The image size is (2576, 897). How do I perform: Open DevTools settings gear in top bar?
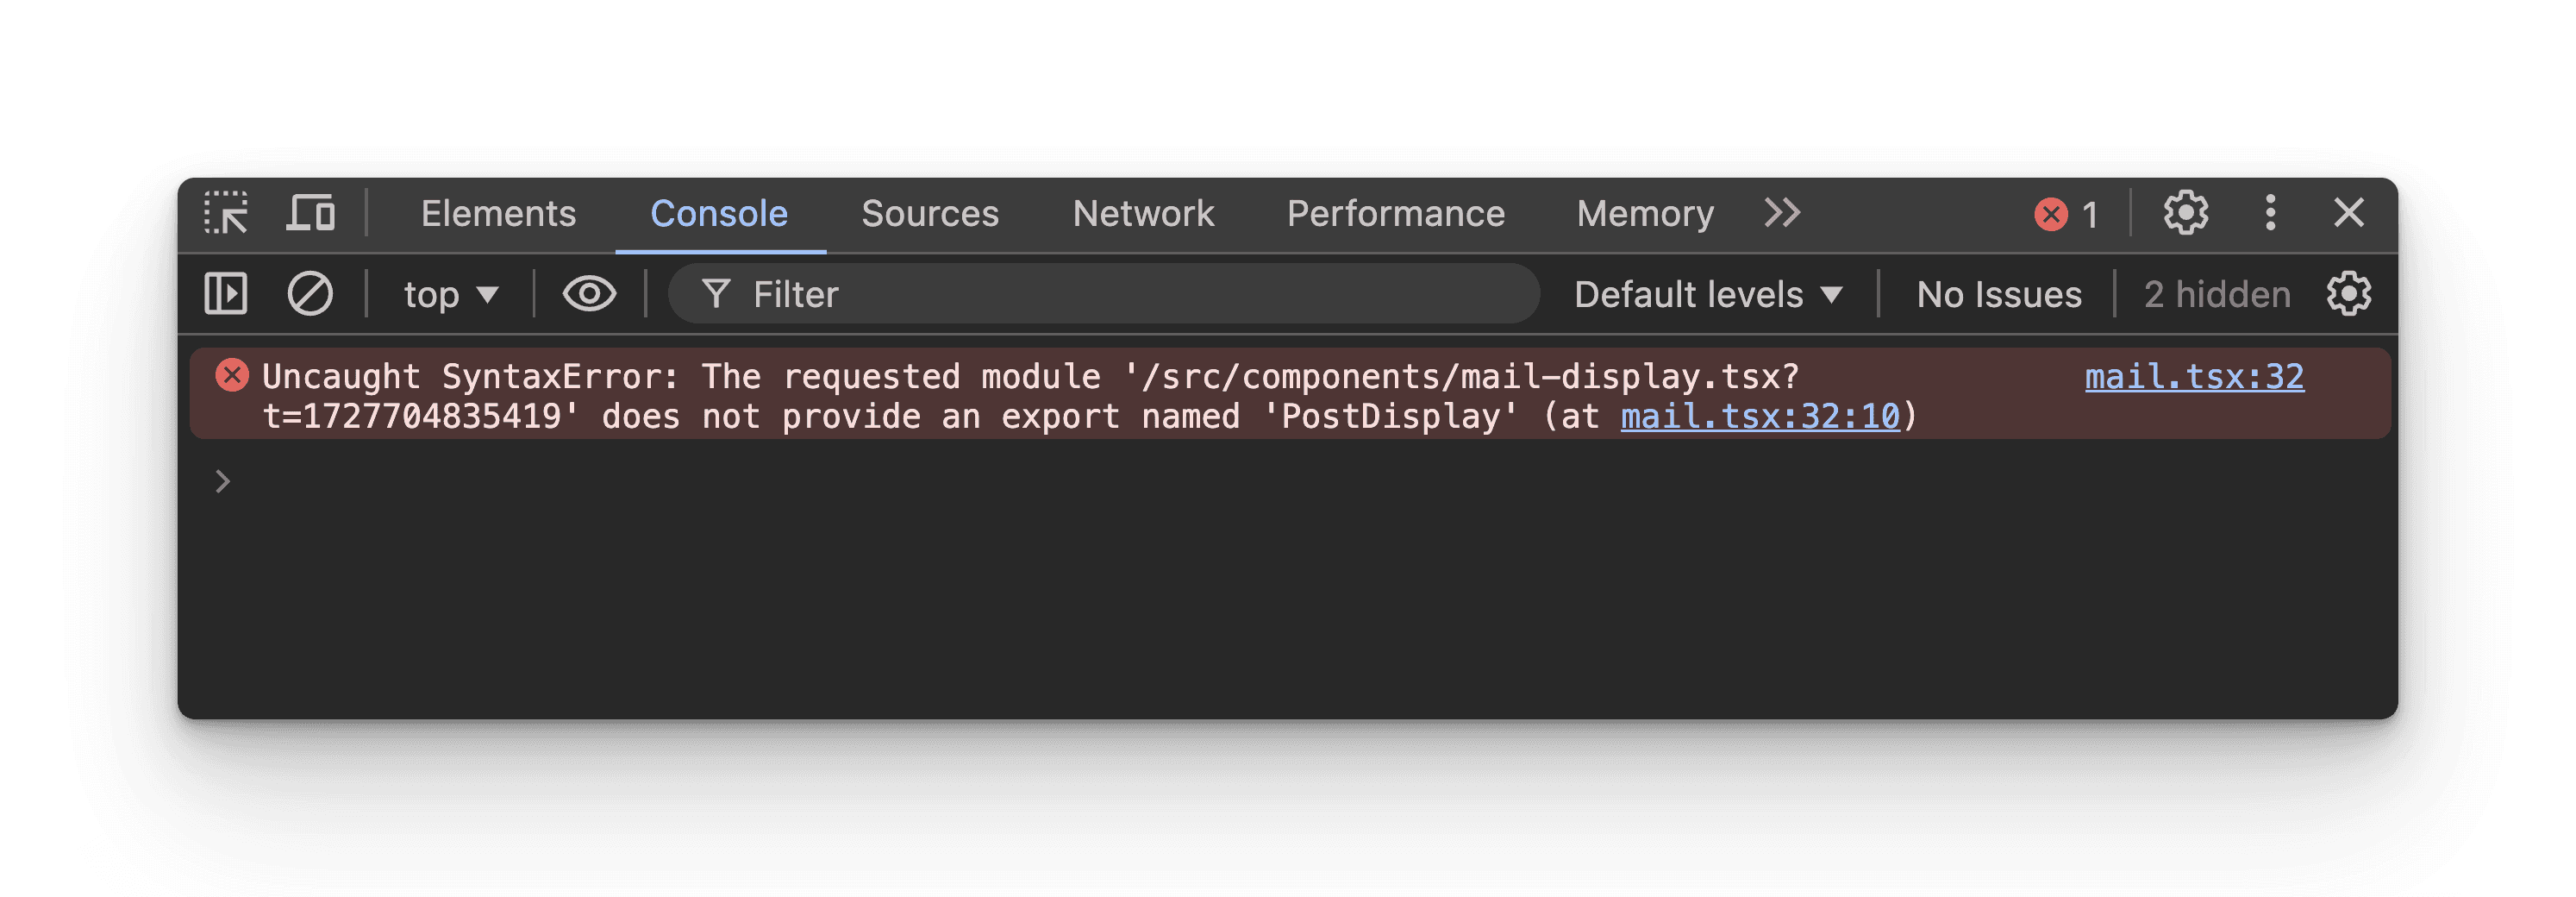click(2186, 213)
